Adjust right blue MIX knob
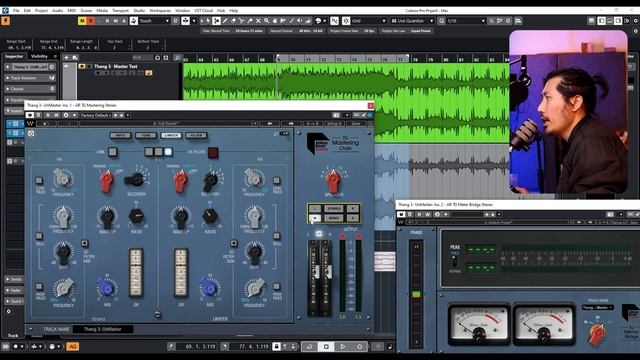The height and width of the screenshot is (360, 640). 209,287
